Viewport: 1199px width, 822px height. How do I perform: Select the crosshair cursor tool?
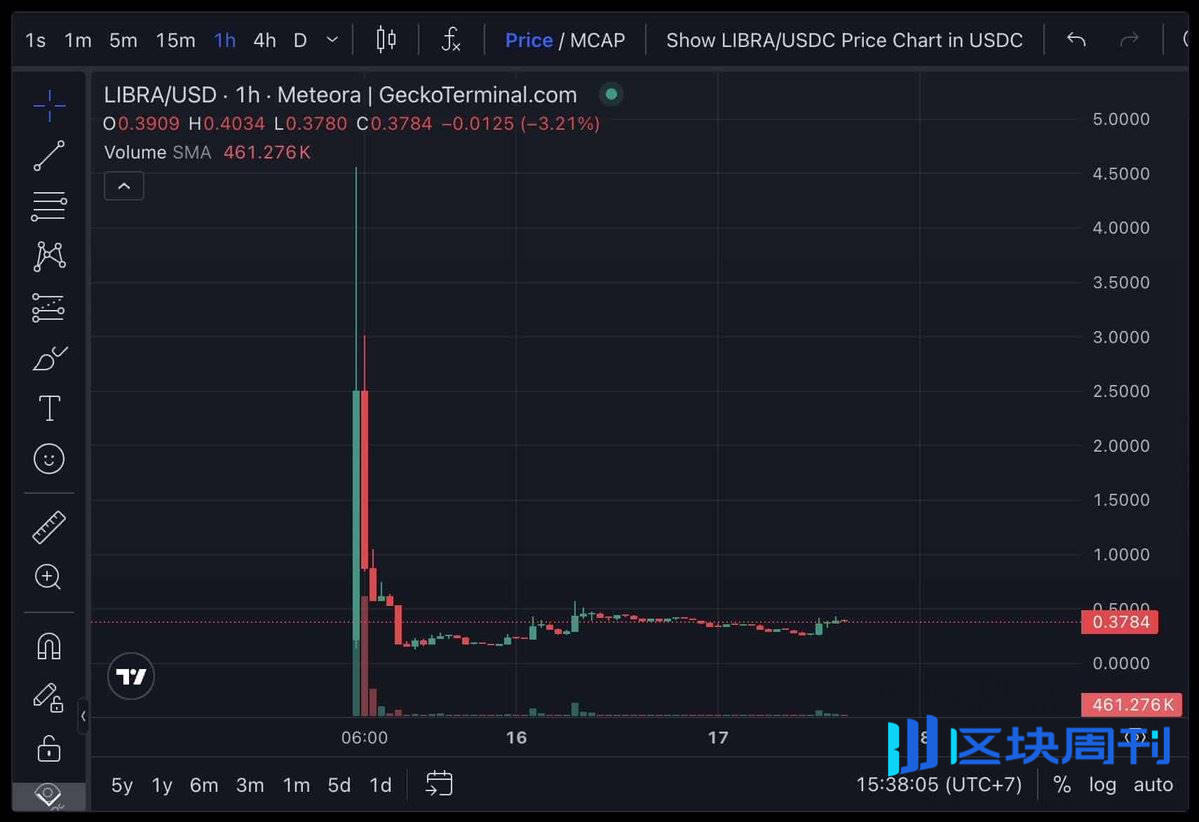(48, 105)
